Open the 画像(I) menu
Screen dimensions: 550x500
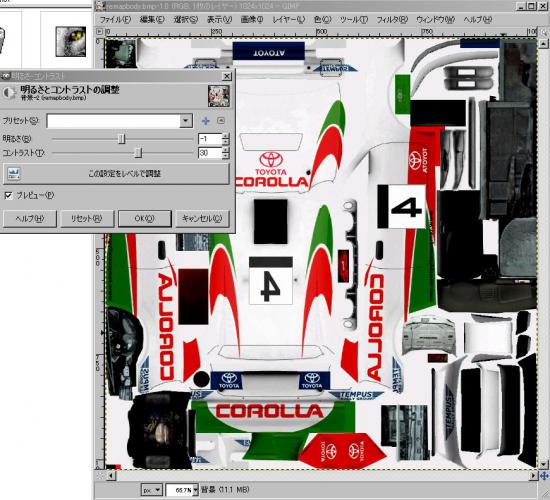coord(252,20)
